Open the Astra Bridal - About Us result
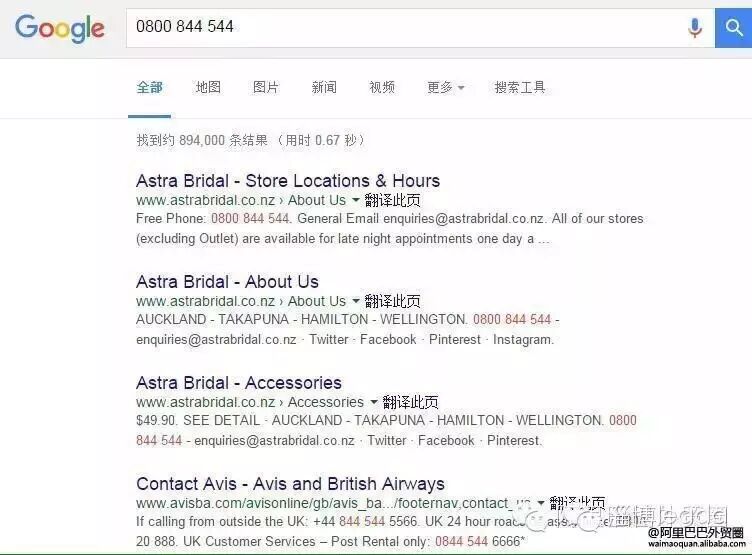This screenshot has height=555, width=752. [227, 282]
